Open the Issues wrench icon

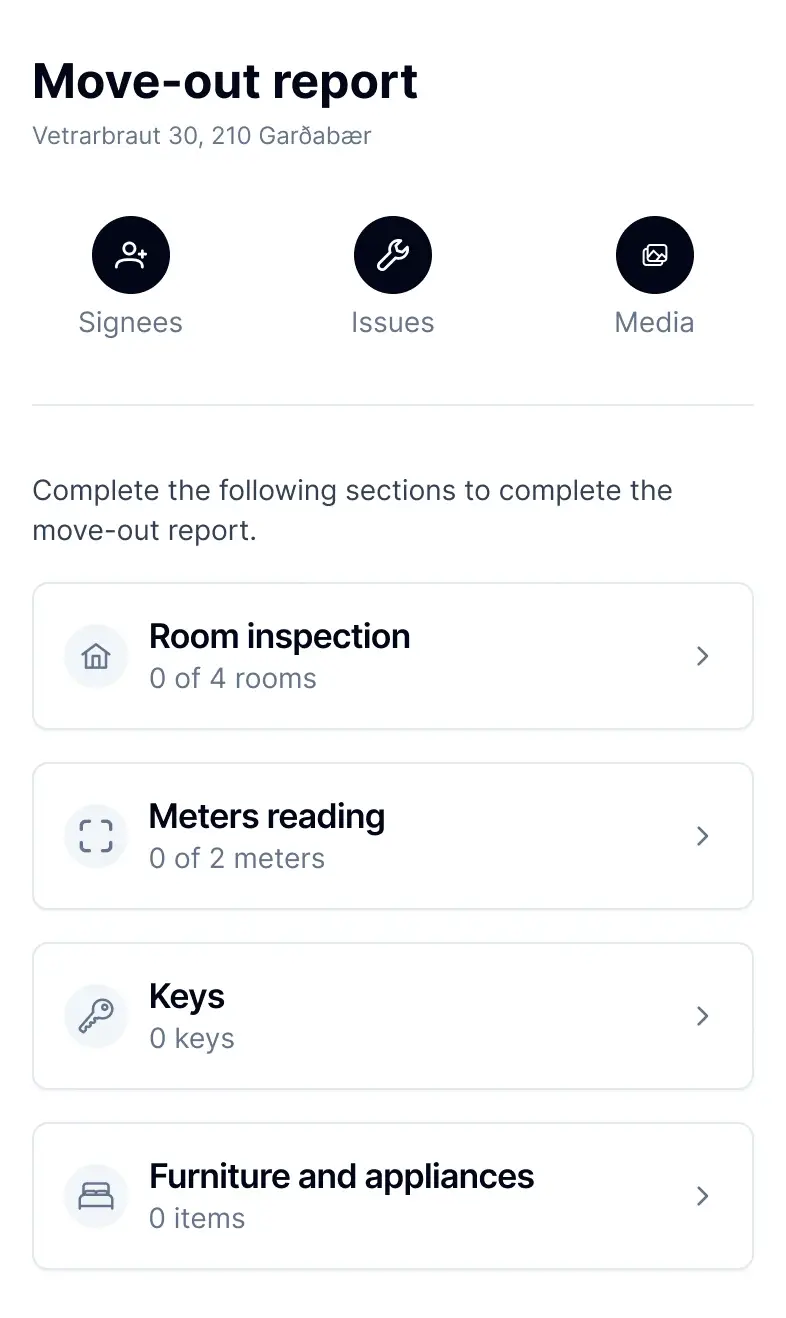[x=392, y=255]
